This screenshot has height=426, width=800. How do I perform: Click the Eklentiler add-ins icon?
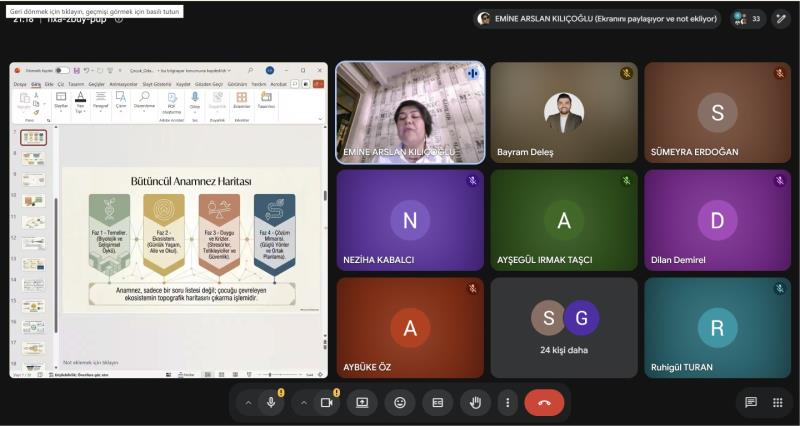point(242,101)
